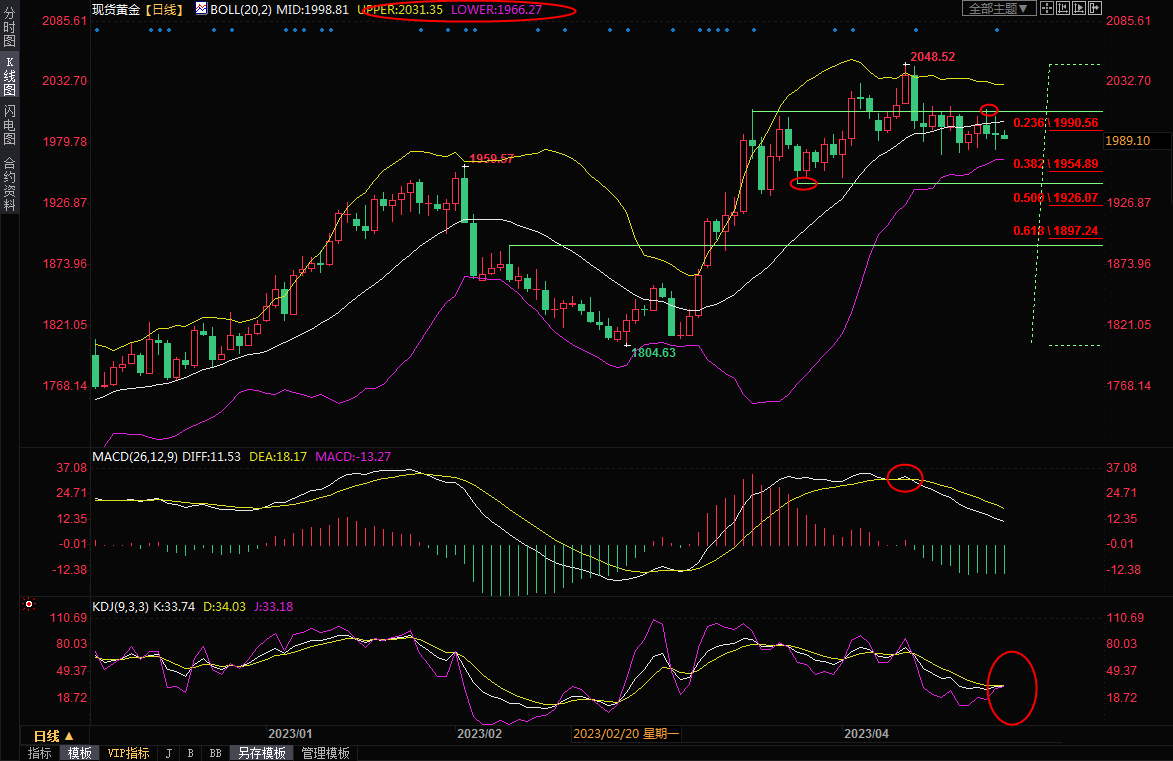This screenshot has height=761, width=1173.
Task: Click the chart playback icon at top right
Action: coord(1078,8)
